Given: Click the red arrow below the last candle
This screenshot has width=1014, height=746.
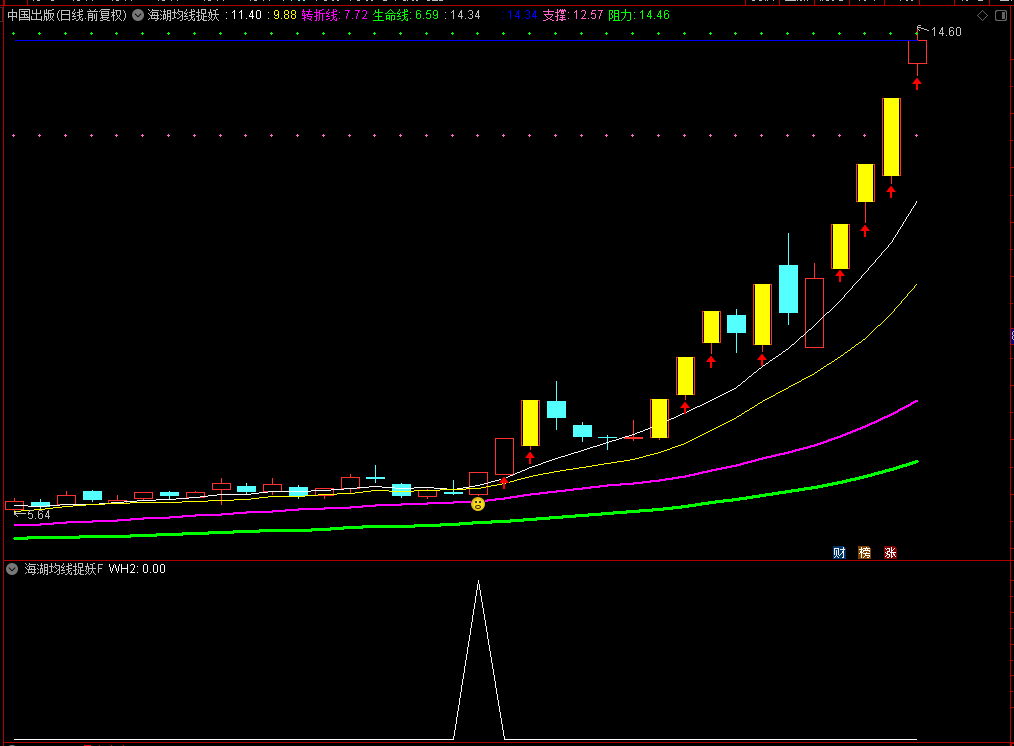Looking at the screenshot, I should tap(917, 83).
